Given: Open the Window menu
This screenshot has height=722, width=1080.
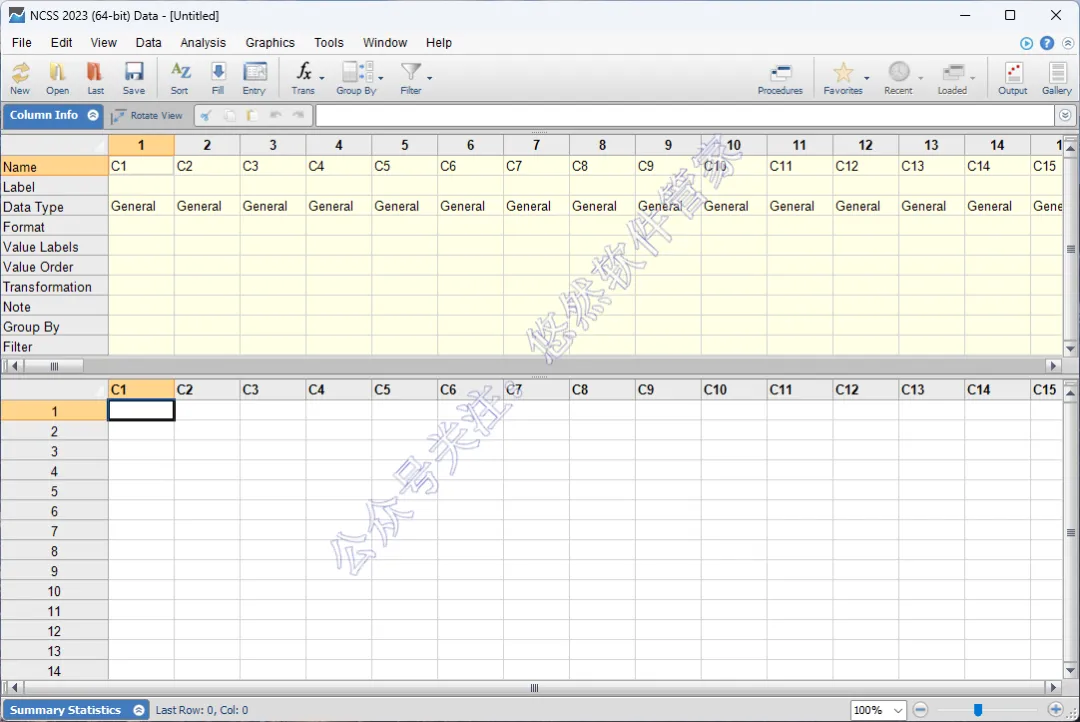Looking at the screenshot, I should [x=385, y=43].
